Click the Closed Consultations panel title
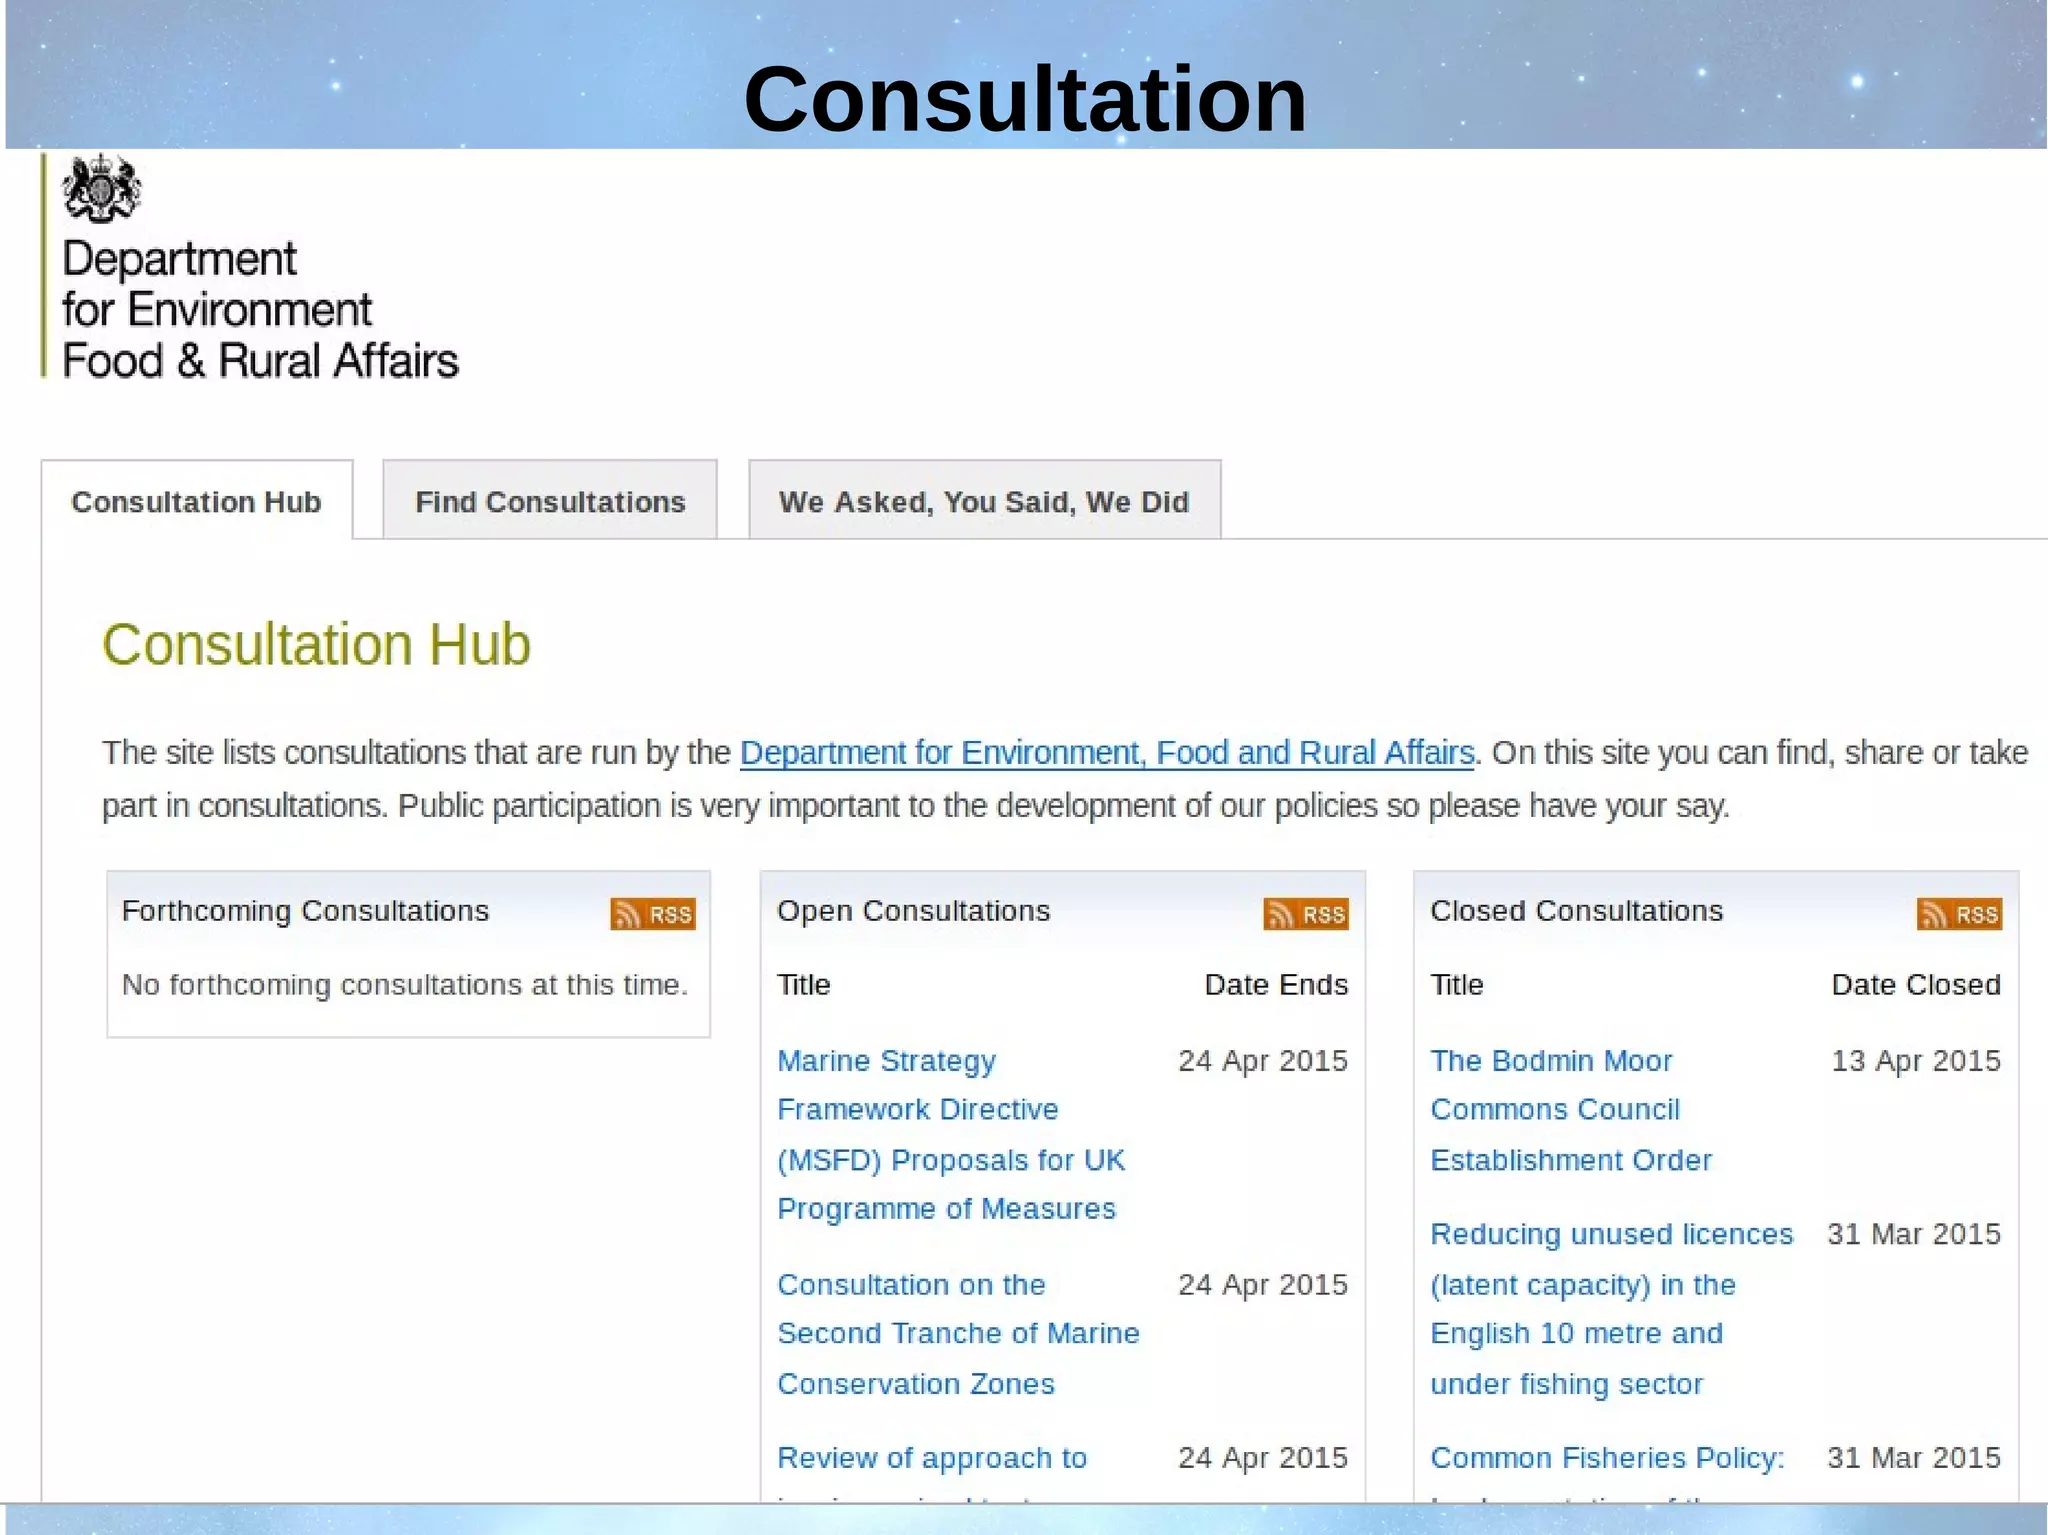Screen dimensions: 2048x1535 [x=1576, y=911]
